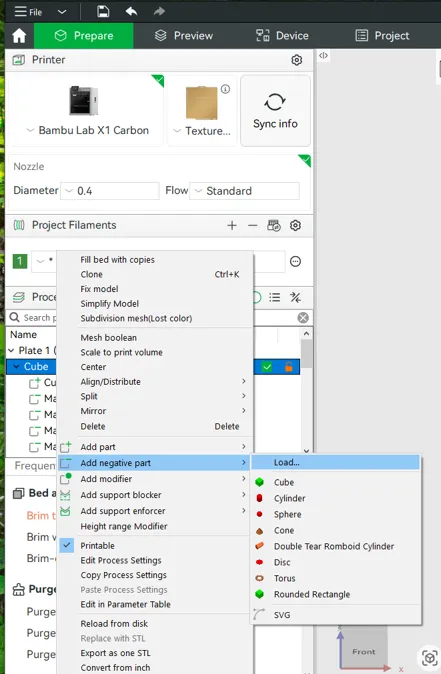Open the File menu dropdown arrow
441x674 pixels.
click(62, 12)
